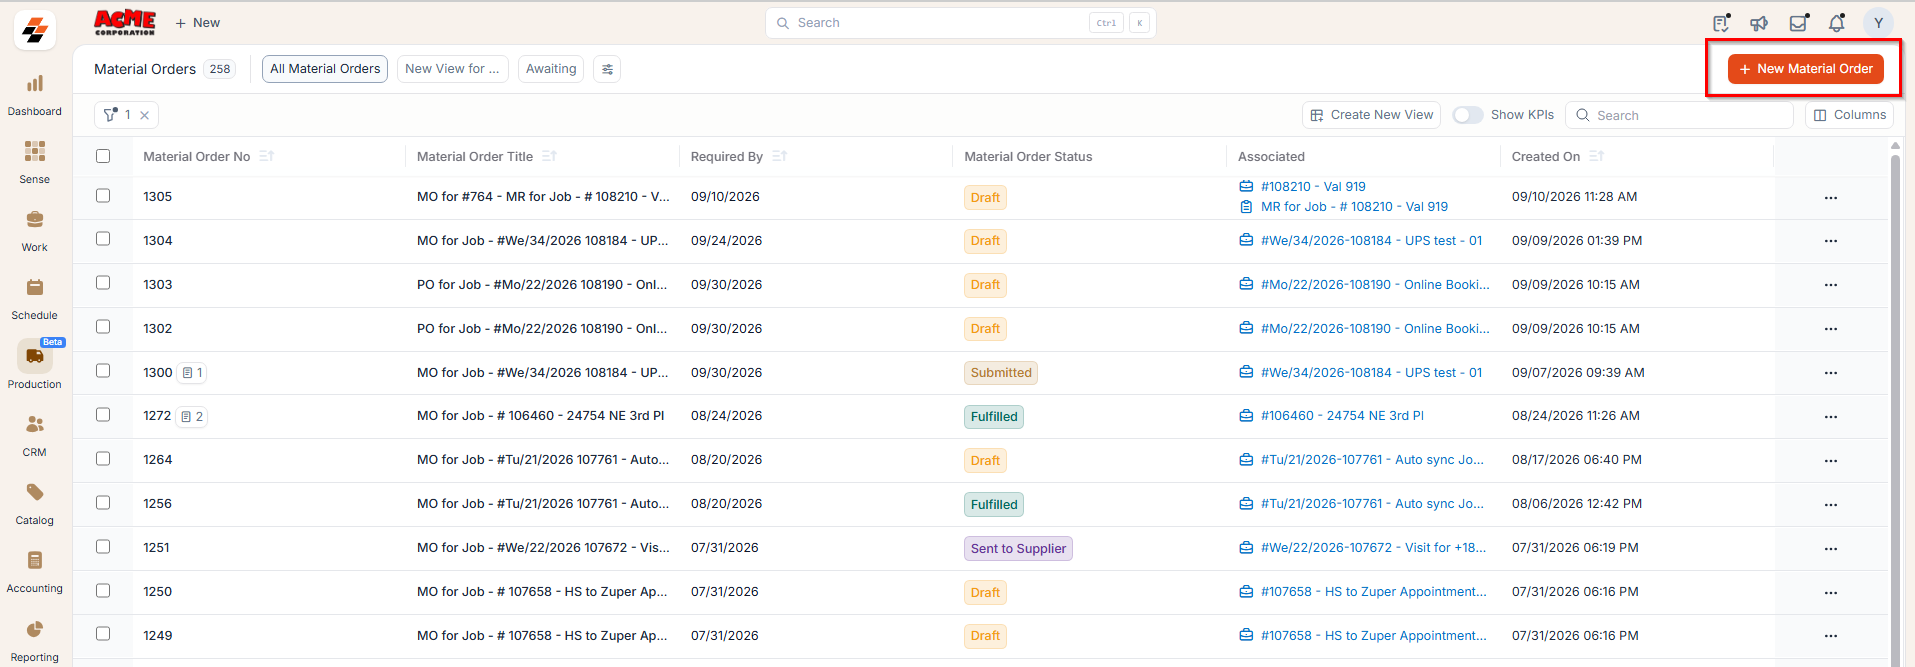
Task: Check the select-all header checkbox
Action: [x=103, y=156]
